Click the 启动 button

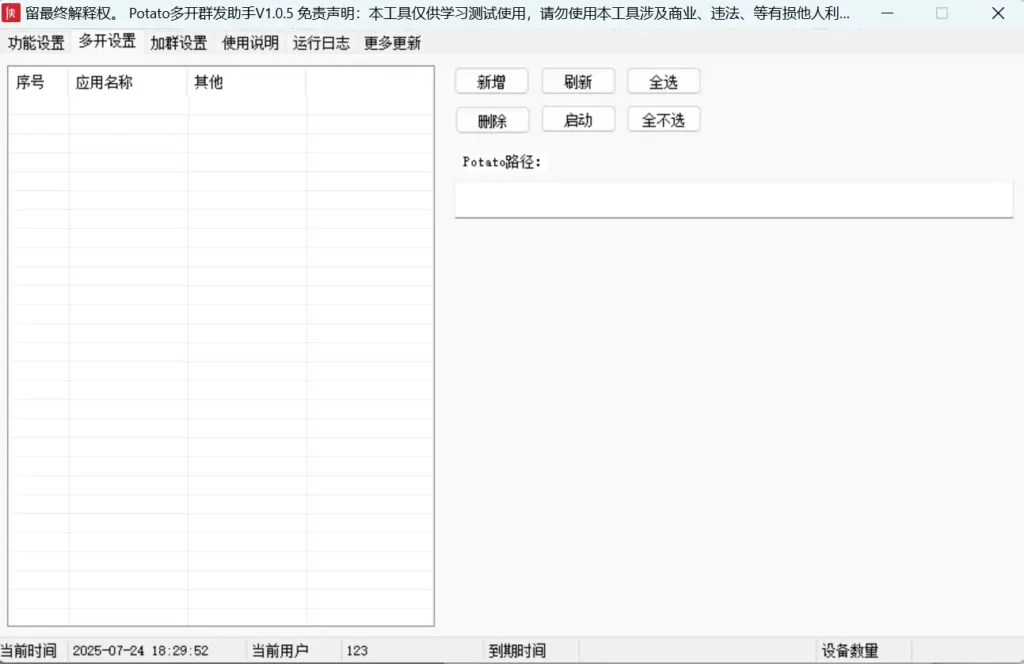click(x=578, y=120)
